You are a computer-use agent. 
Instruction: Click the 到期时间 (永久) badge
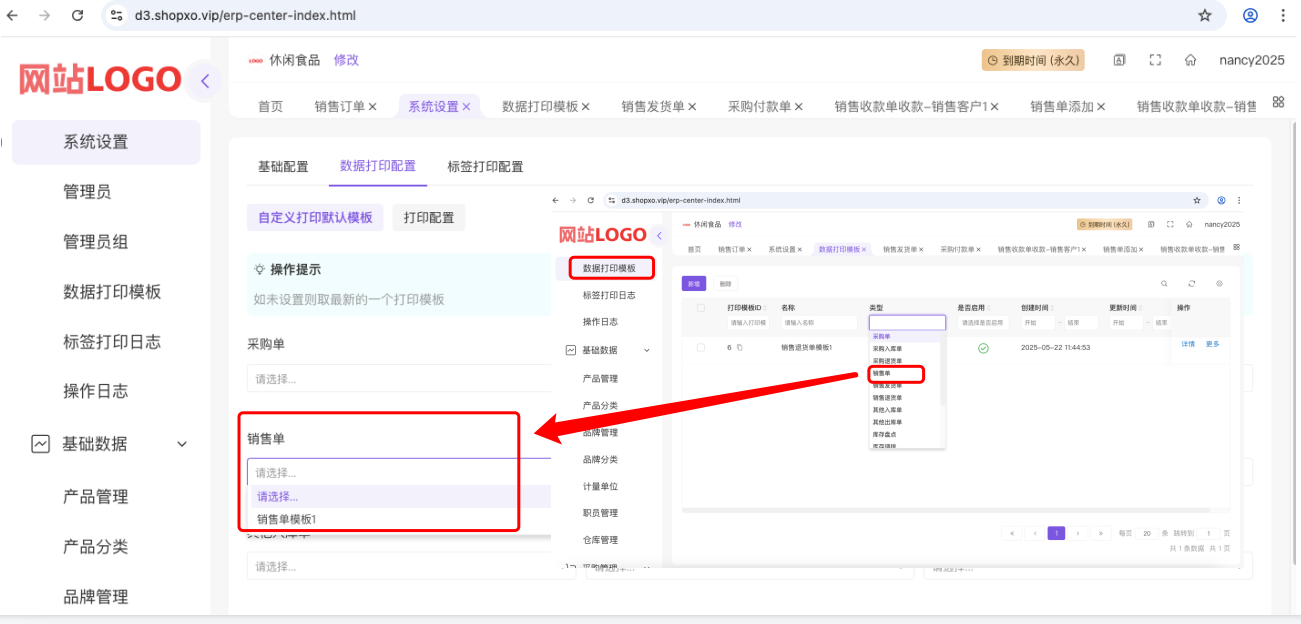pyautogui.click(x=1033, y=60)
